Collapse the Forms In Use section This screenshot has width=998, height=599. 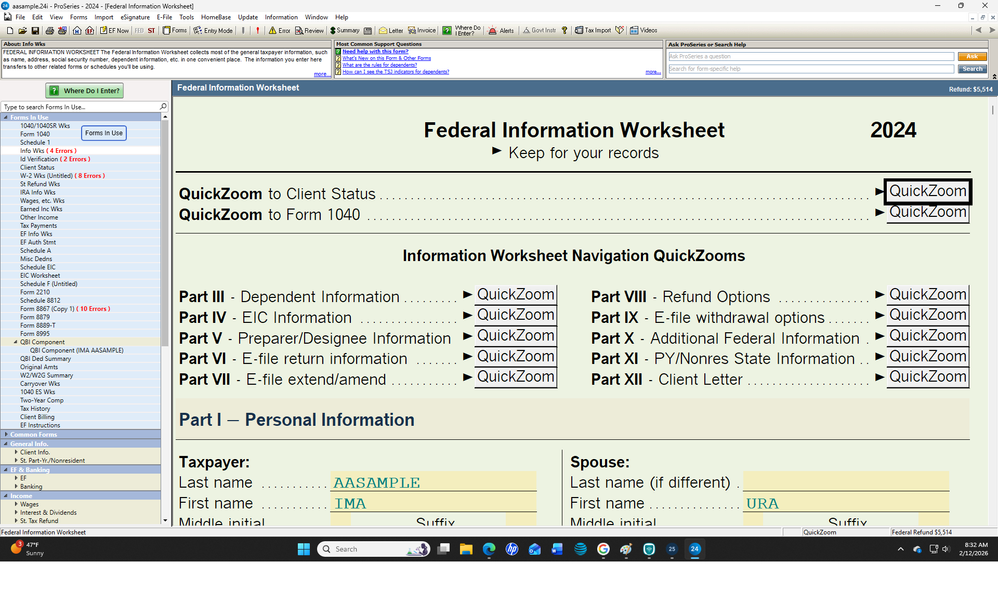[x=7, y=118]
